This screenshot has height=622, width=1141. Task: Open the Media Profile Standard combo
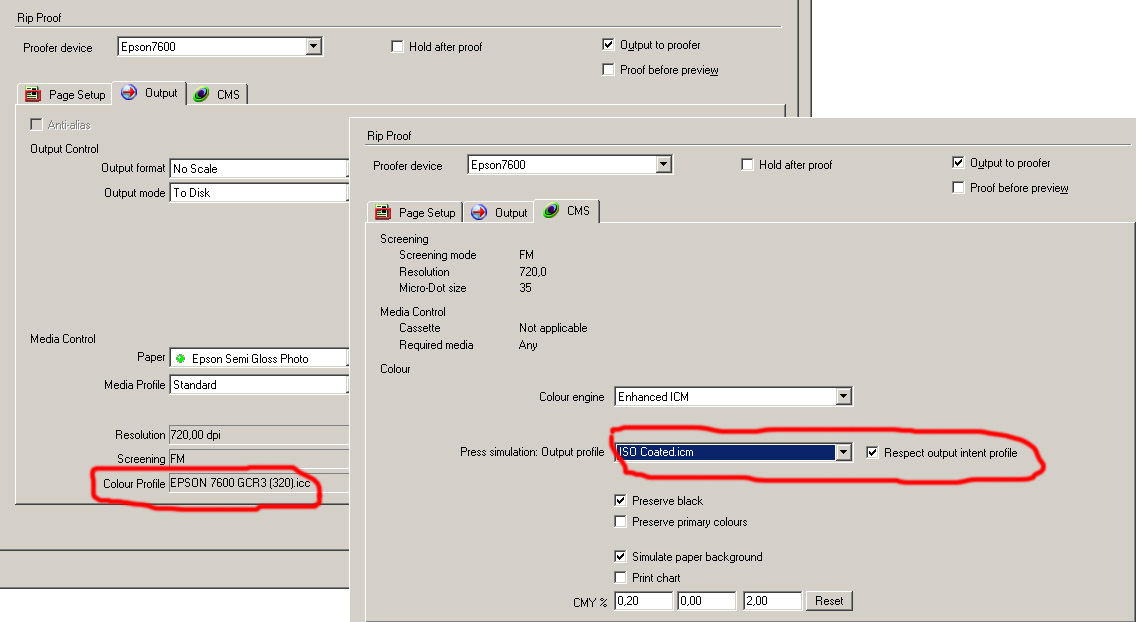click(259, 385)
